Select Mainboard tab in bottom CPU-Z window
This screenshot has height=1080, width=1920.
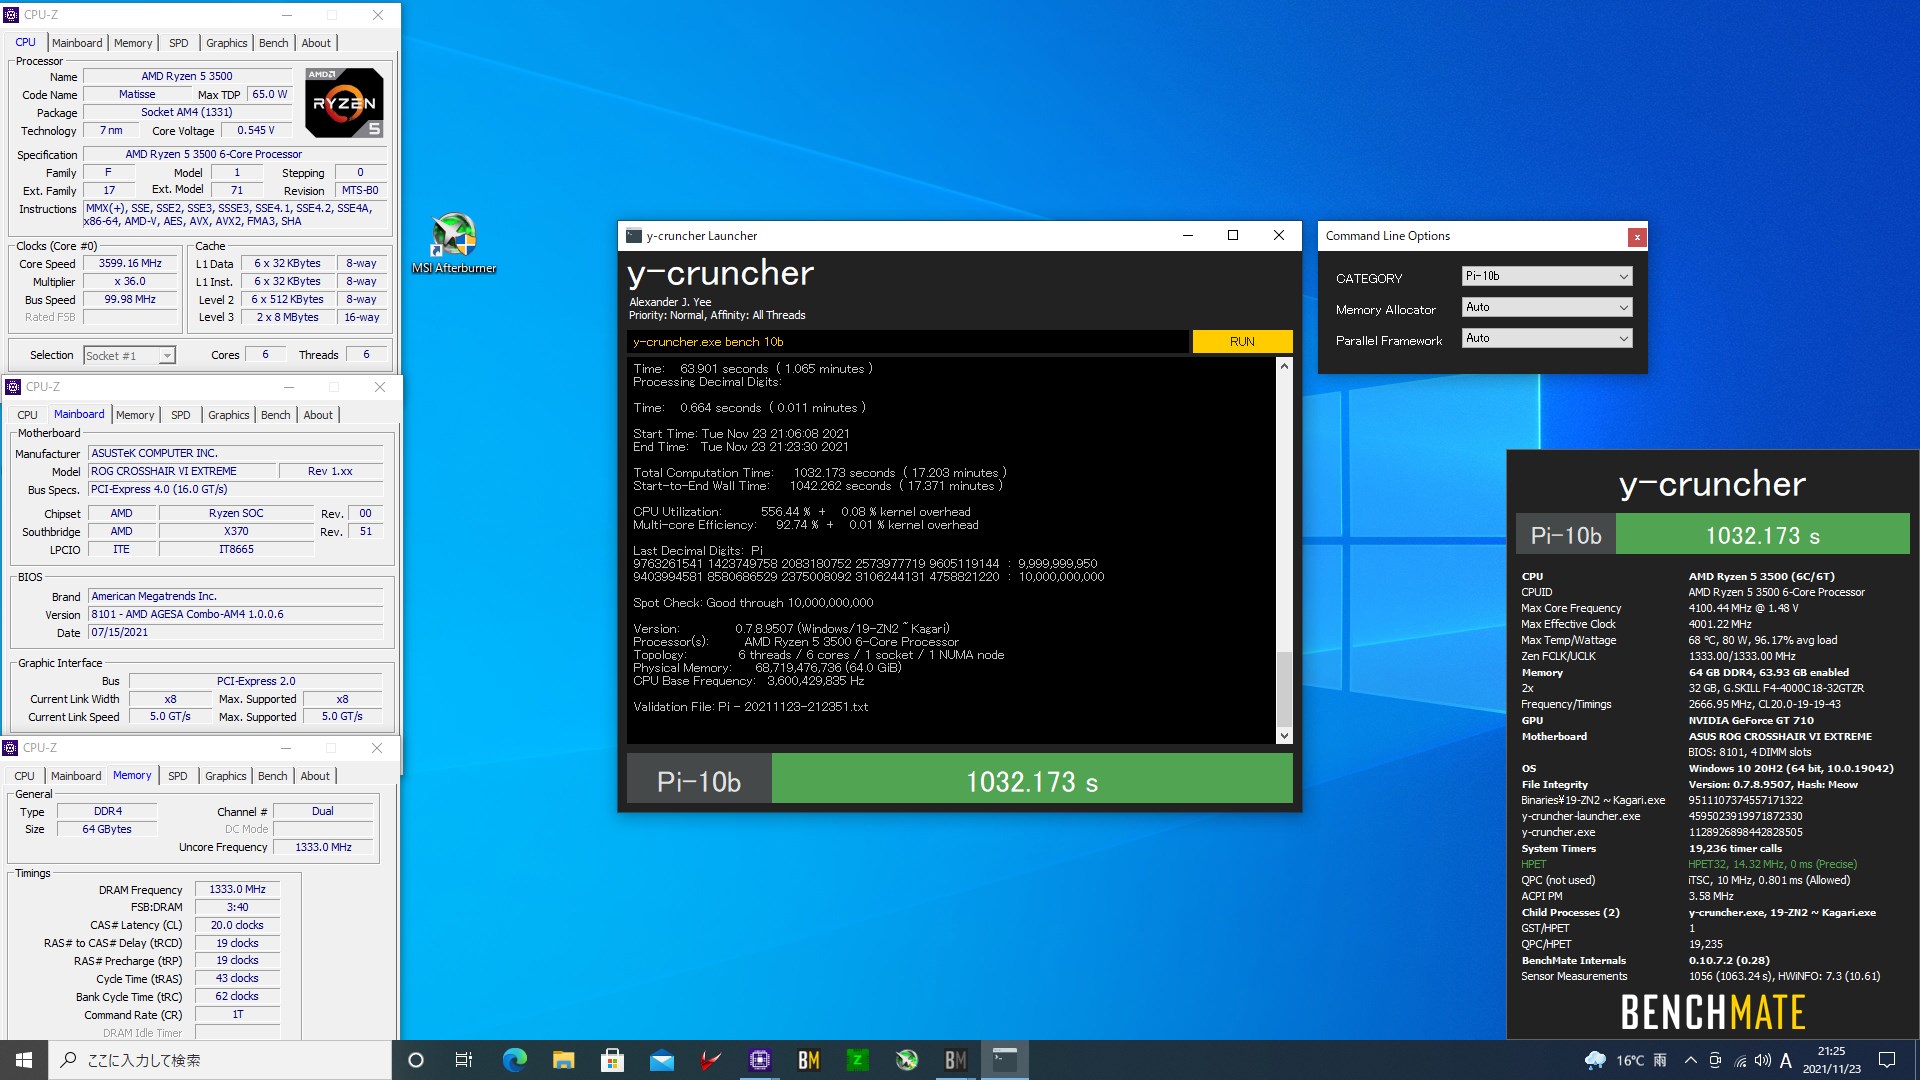(x=76, y=776)
